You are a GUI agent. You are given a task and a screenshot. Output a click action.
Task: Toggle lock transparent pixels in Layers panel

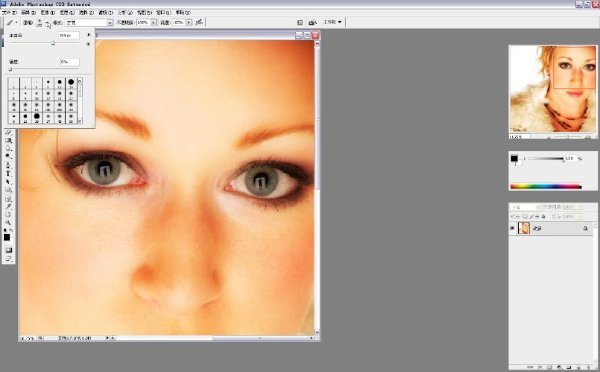pyautogui.click(x=525, y=217)
